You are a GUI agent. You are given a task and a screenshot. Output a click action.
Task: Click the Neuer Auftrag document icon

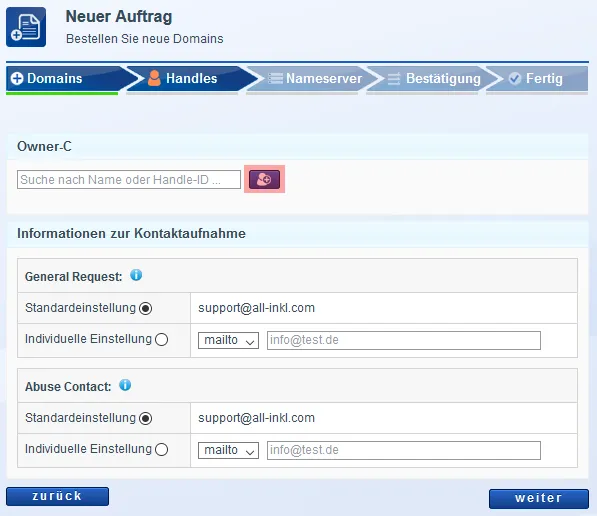(x=26, y=27)
